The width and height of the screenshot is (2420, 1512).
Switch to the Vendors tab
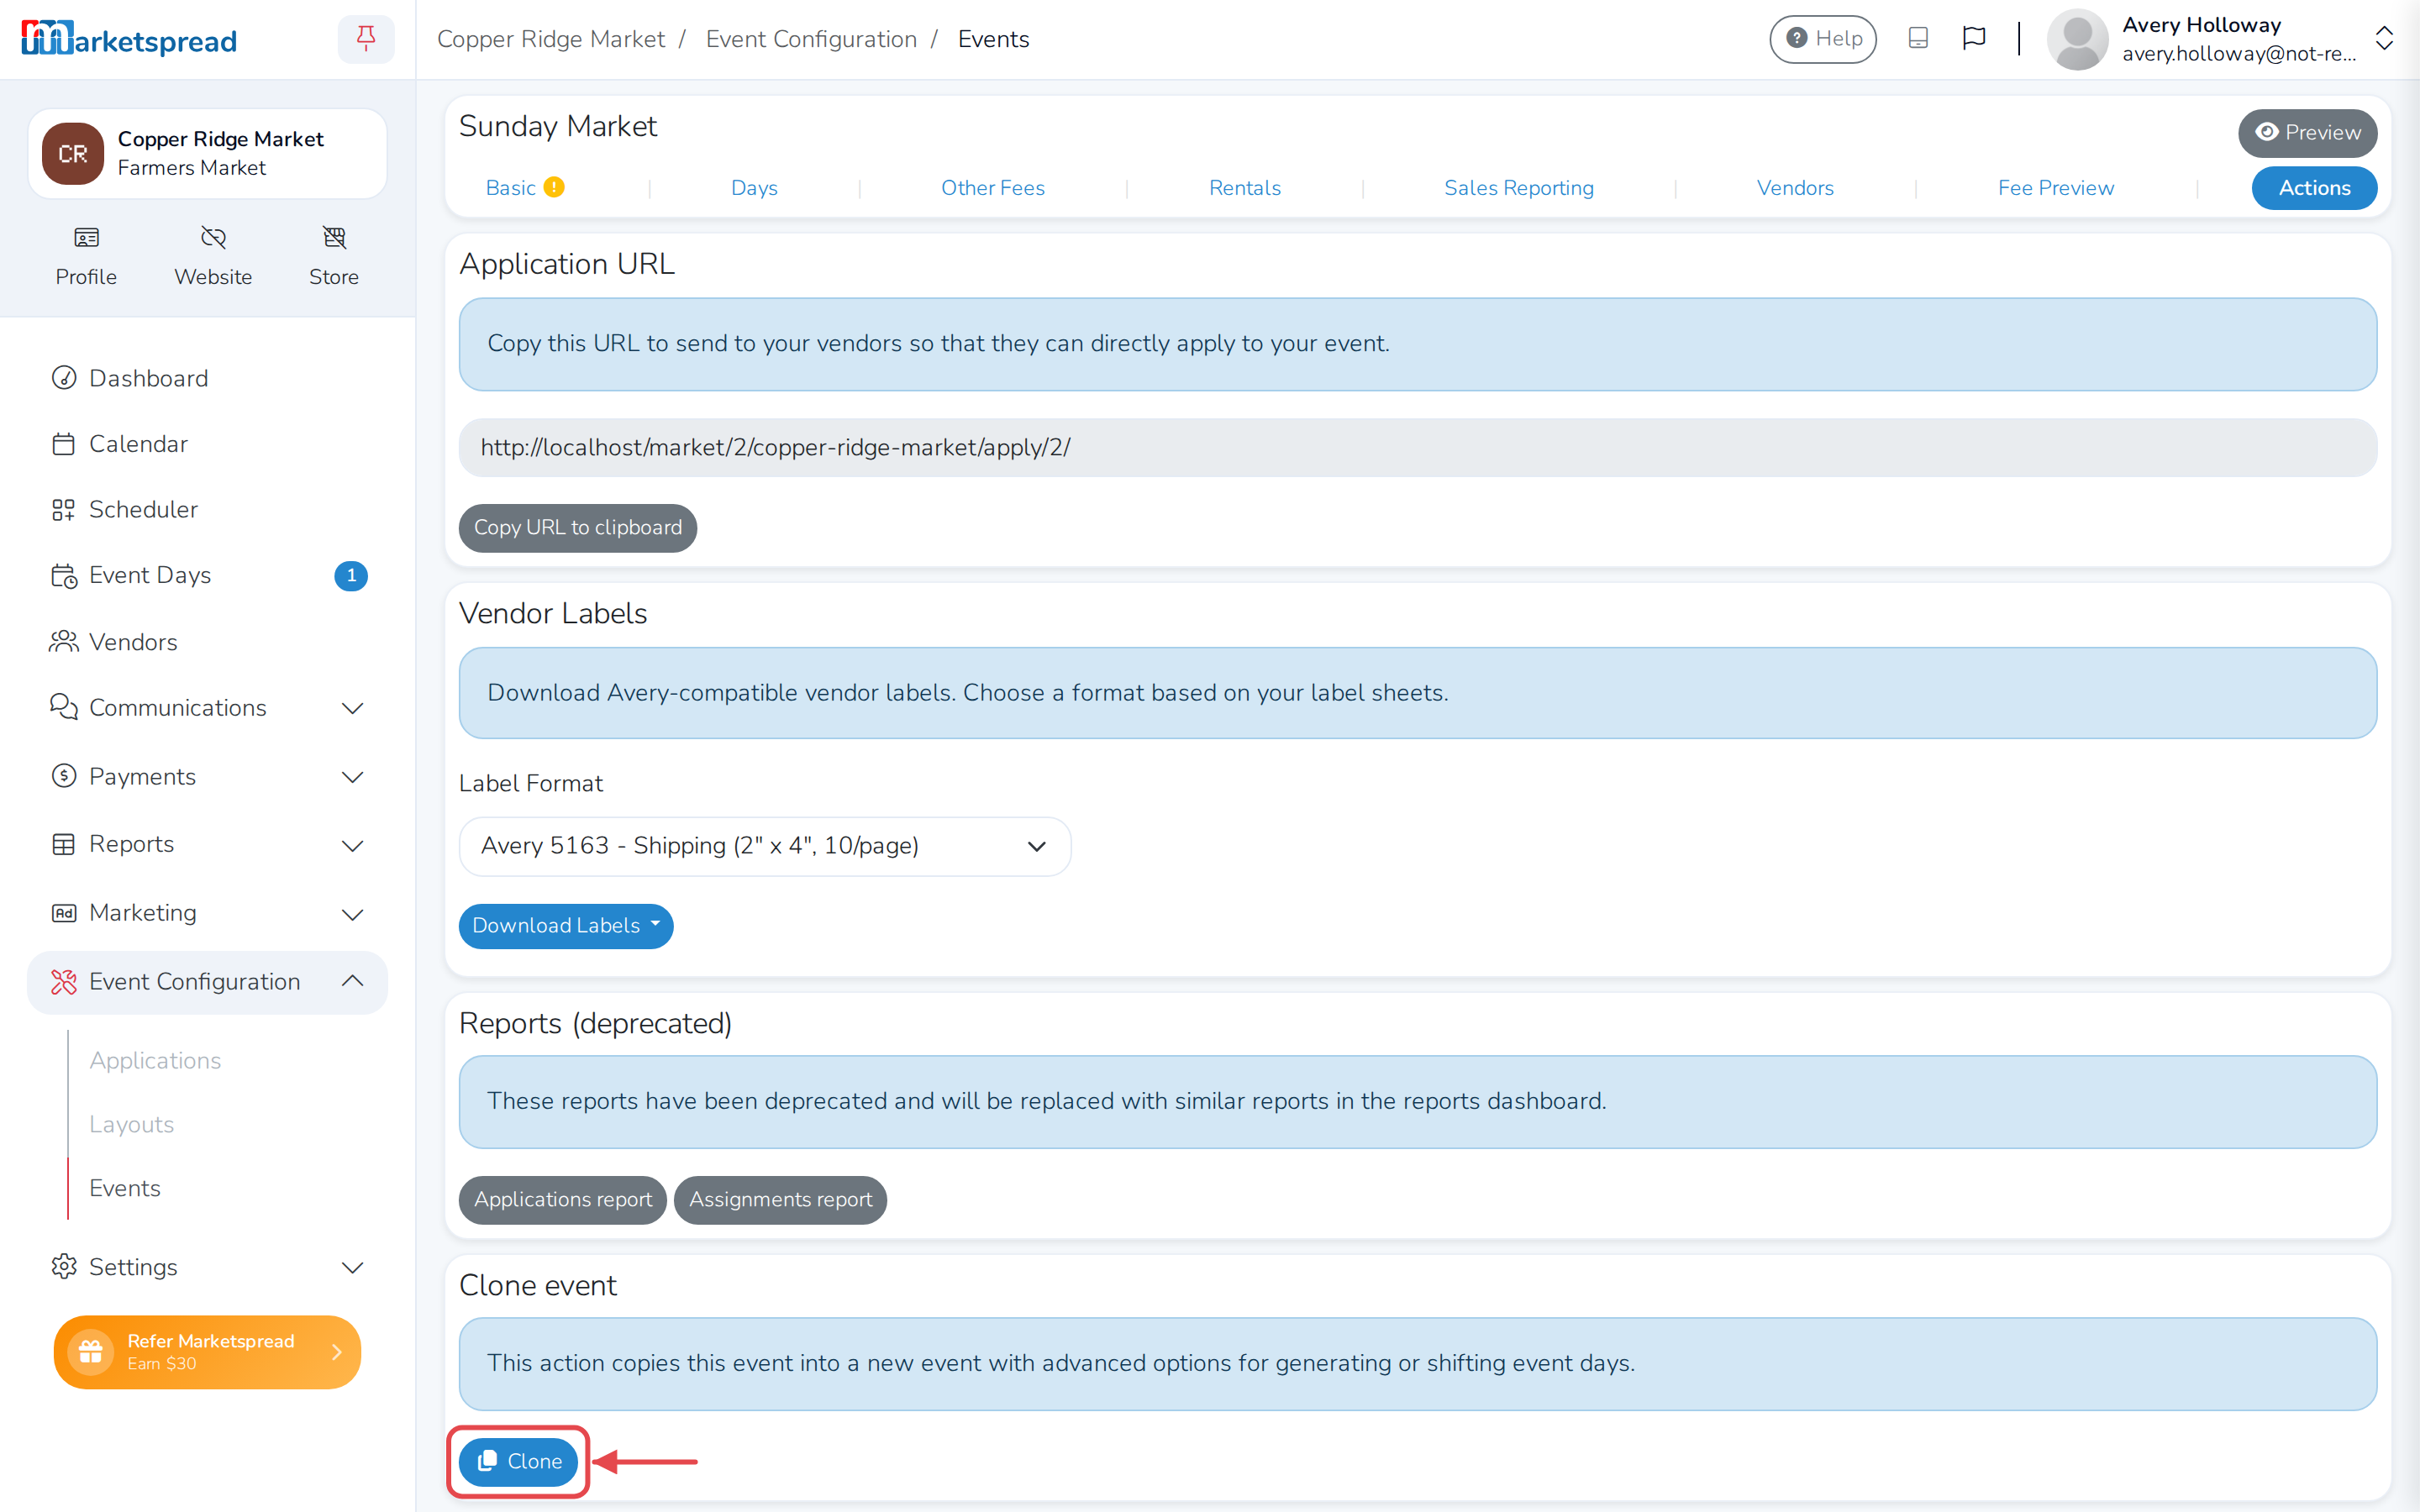coord(1795,188)
